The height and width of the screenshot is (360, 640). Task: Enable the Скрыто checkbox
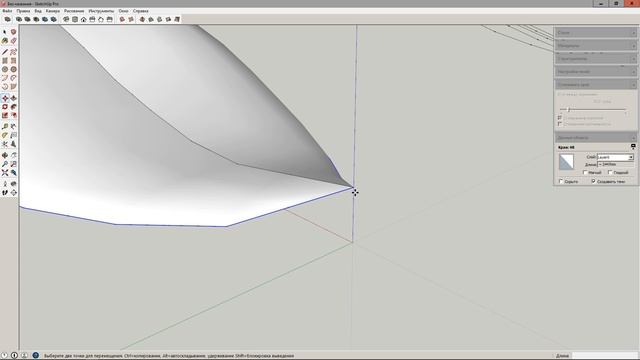[560, 181]
